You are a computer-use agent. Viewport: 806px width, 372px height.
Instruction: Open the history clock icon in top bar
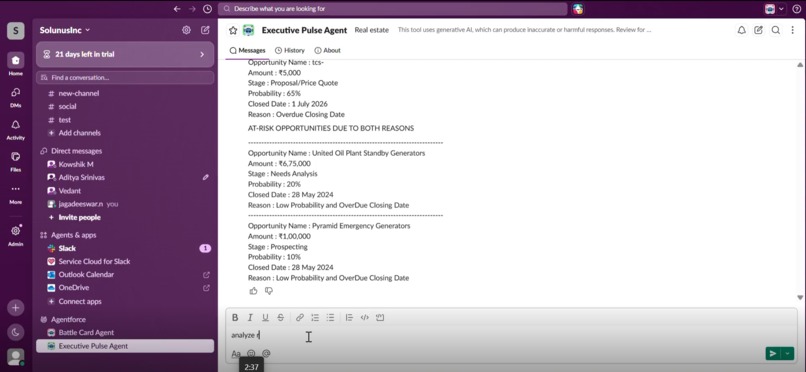click(207, 9)
